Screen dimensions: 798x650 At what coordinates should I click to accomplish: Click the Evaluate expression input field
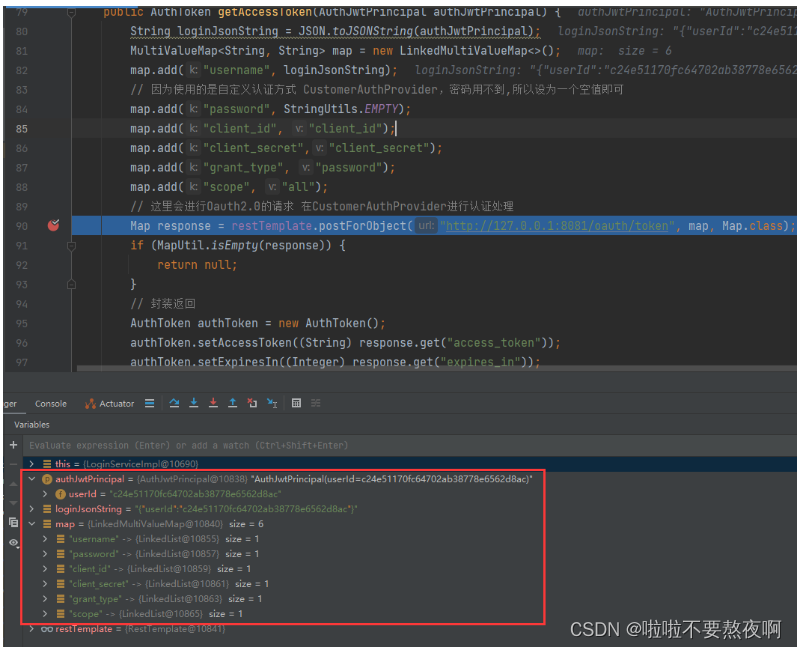(410, 445)
